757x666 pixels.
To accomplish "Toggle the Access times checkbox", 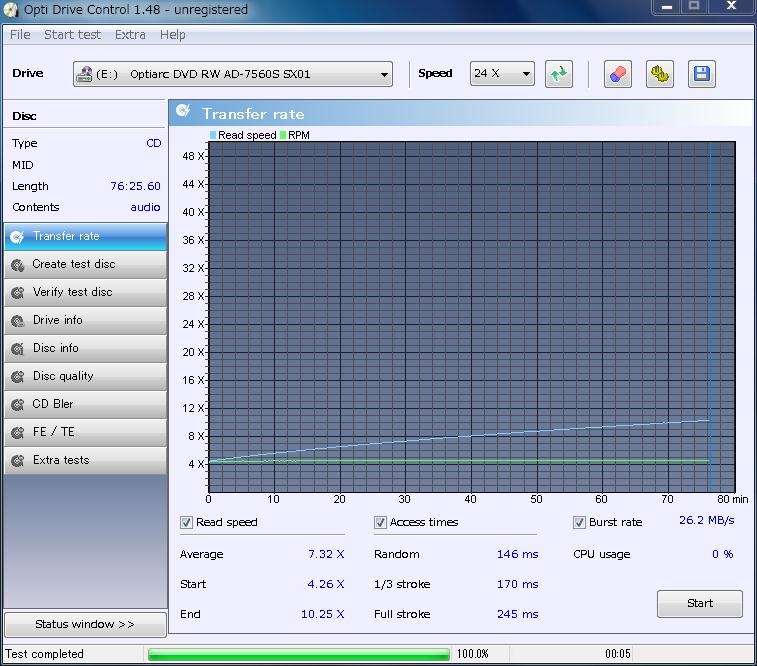I will click(x=380, y=522).
